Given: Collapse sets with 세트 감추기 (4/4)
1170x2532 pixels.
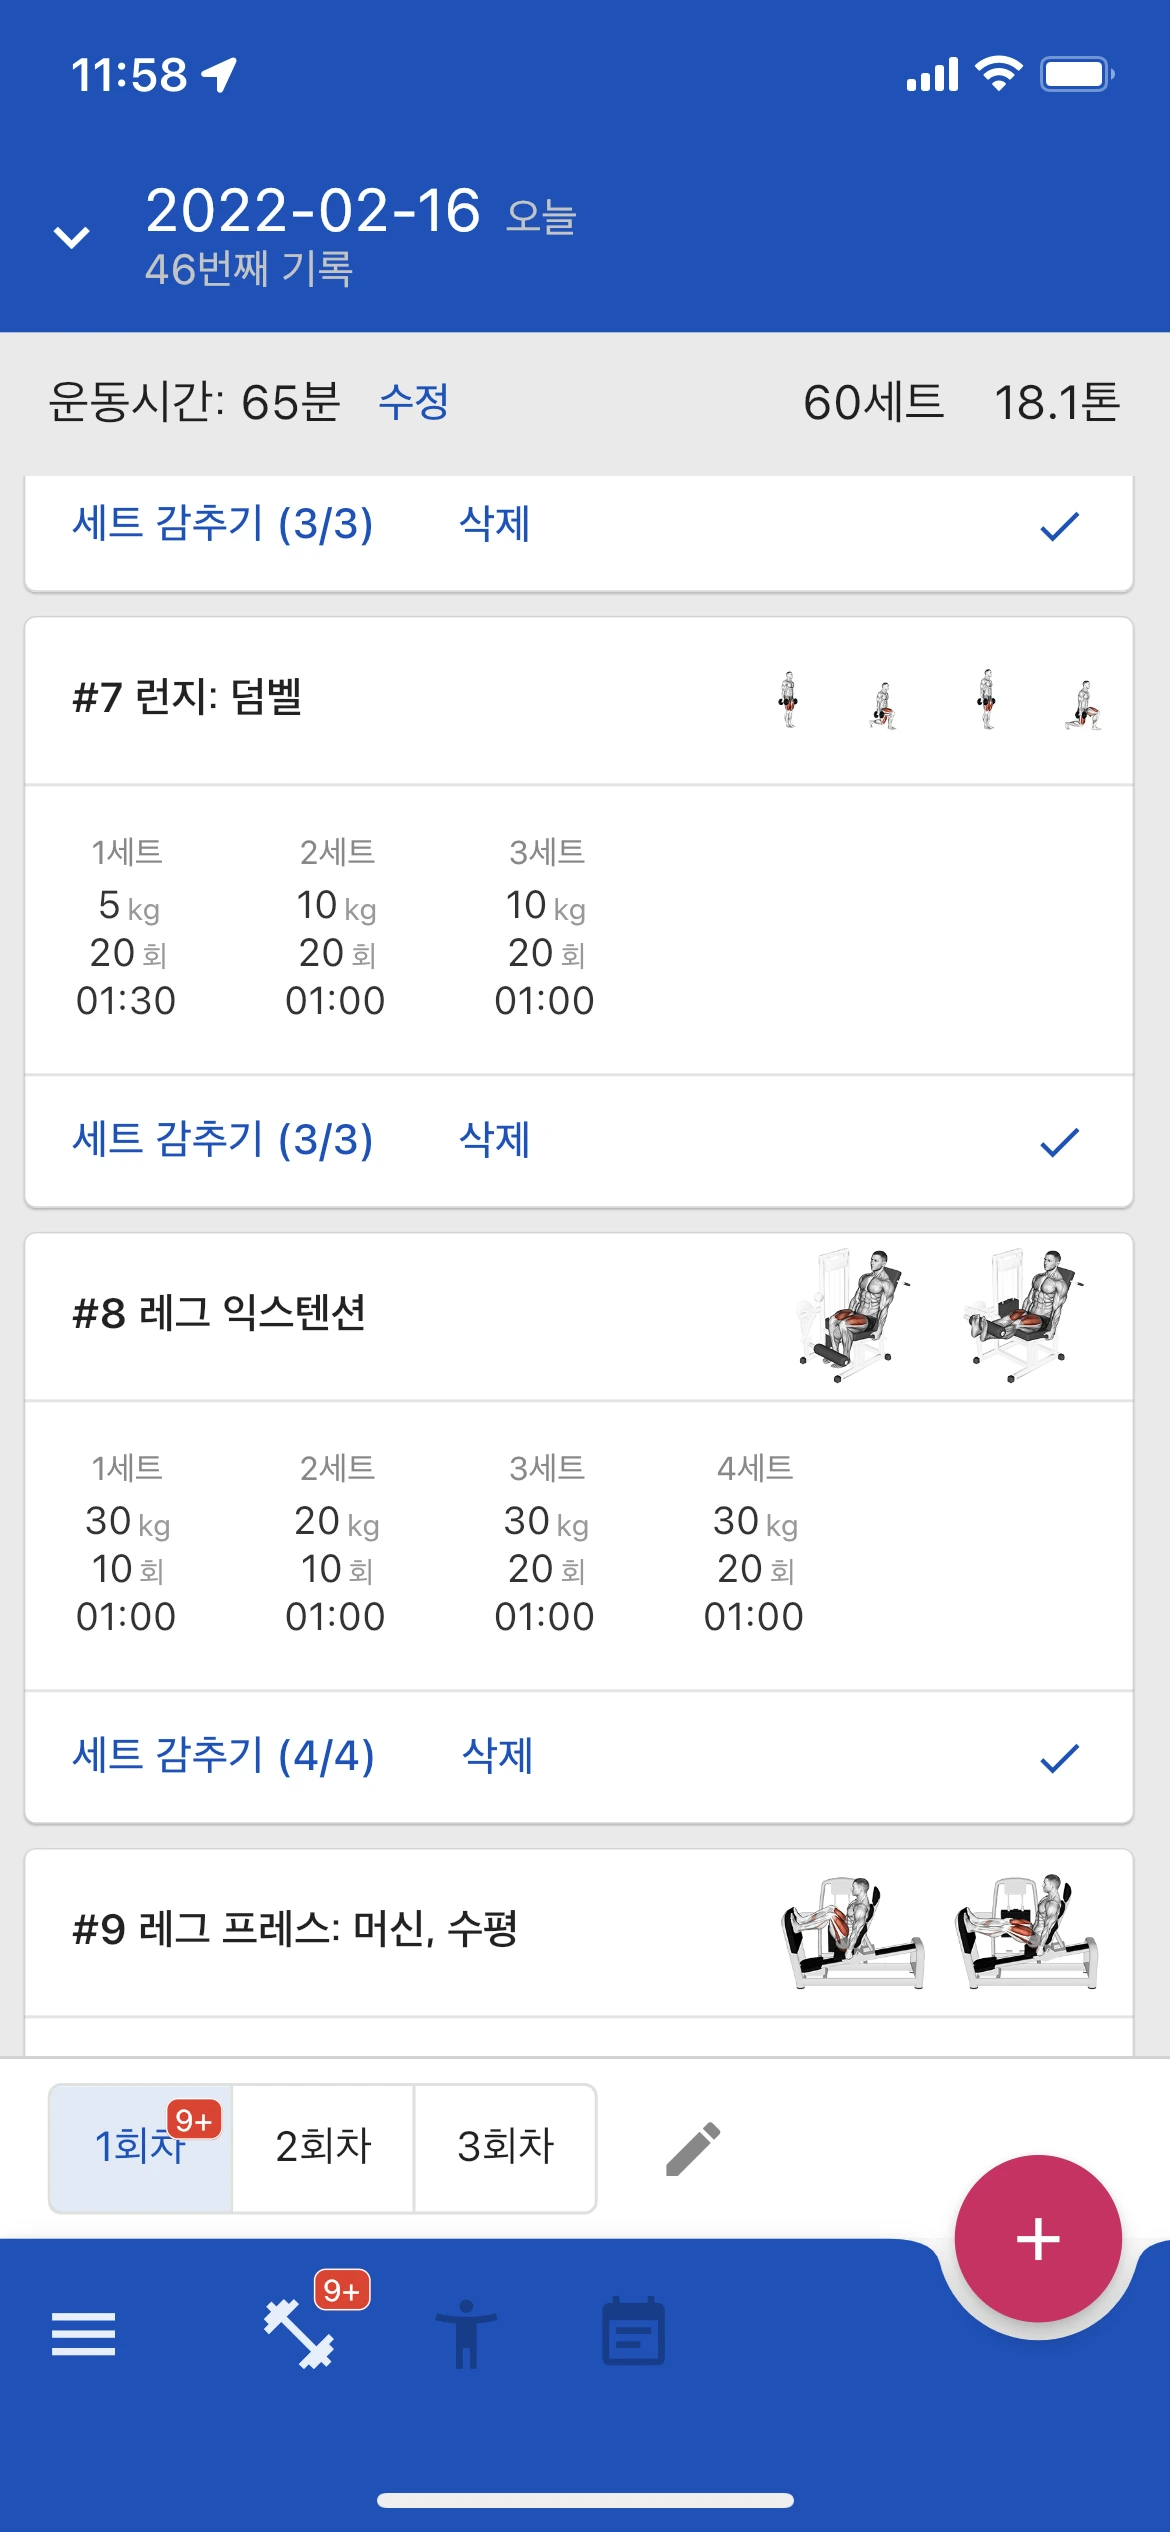Looking at the screenshot, I should pos(223,1756).
